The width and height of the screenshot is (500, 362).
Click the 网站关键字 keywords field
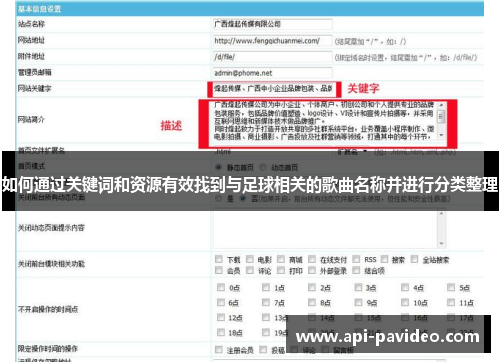[x=273, y=89]
